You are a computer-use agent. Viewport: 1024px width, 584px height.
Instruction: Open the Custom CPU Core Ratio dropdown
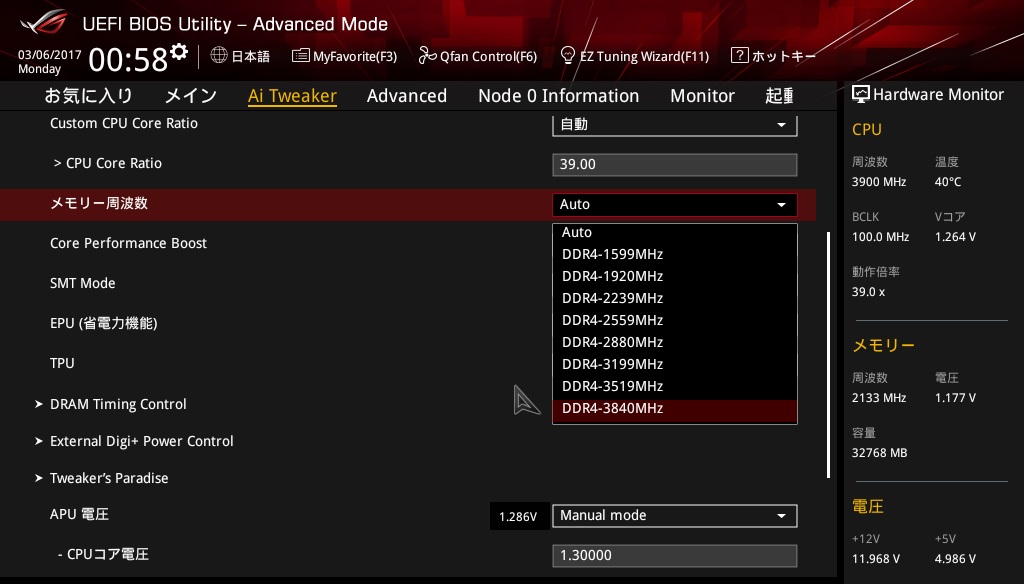pyautogui.click(x=675, y=124)
